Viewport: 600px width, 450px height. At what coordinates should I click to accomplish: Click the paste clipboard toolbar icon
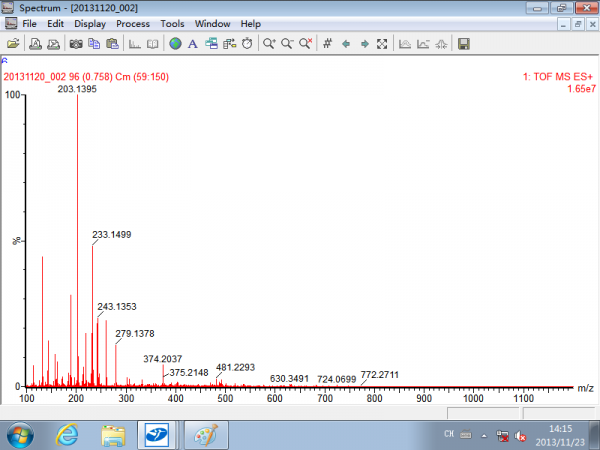(x=111, y=44)
